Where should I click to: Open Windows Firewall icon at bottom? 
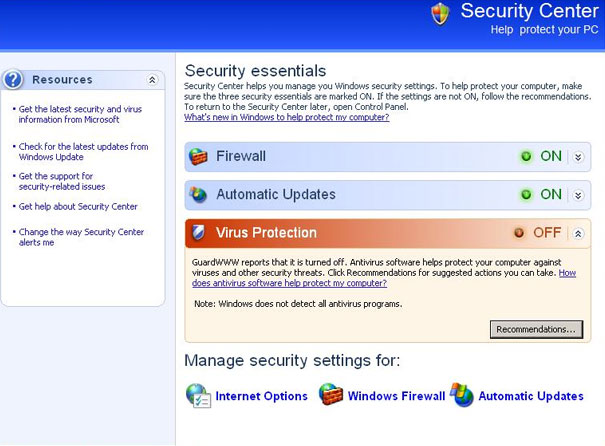(331, 394)
